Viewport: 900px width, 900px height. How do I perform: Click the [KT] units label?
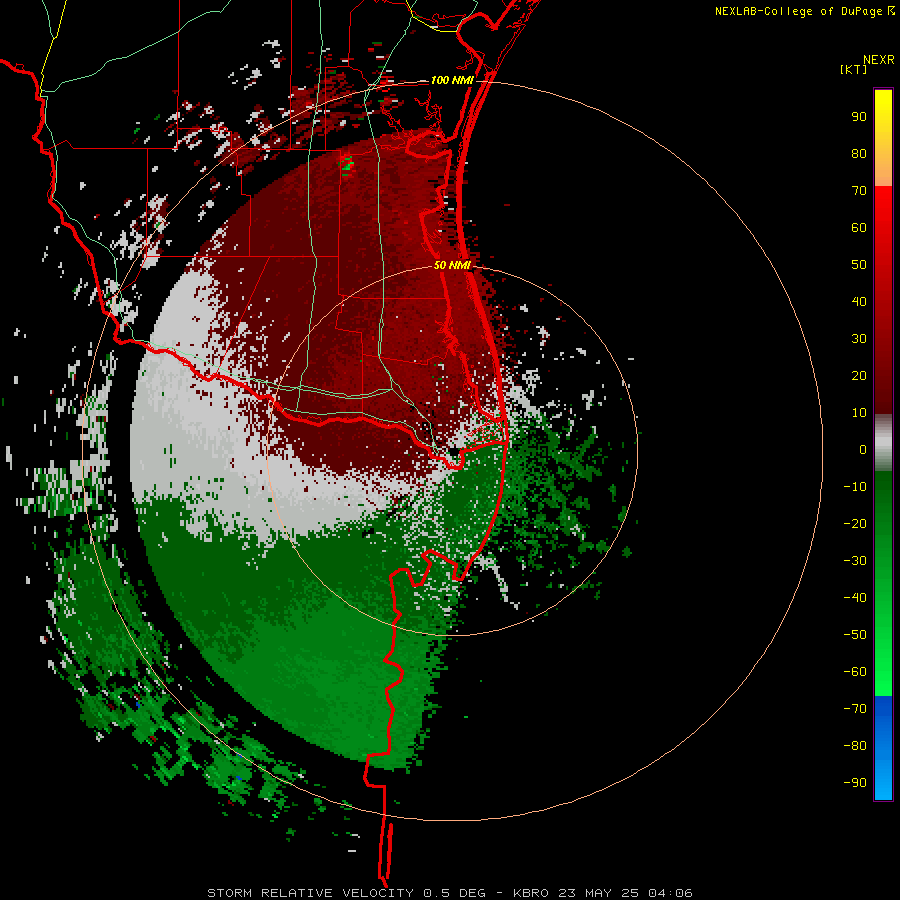pos(854,69)
